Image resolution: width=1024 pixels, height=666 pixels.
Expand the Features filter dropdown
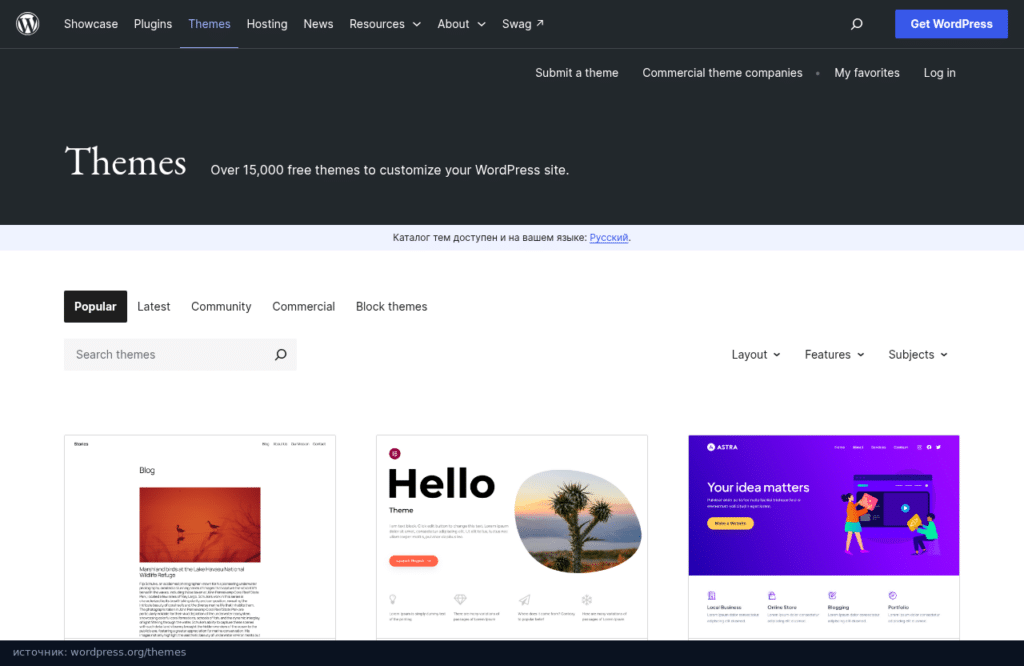pos(834,355)
